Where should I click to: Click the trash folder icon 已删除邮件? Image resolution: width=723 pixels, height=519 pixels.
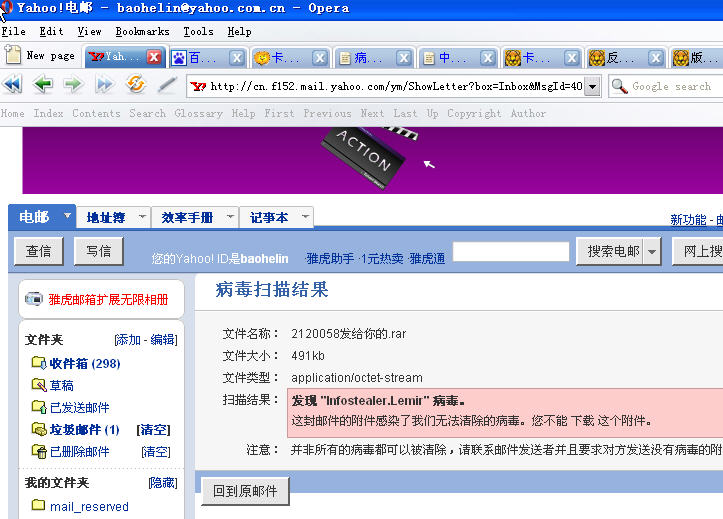tap(39, 451)
